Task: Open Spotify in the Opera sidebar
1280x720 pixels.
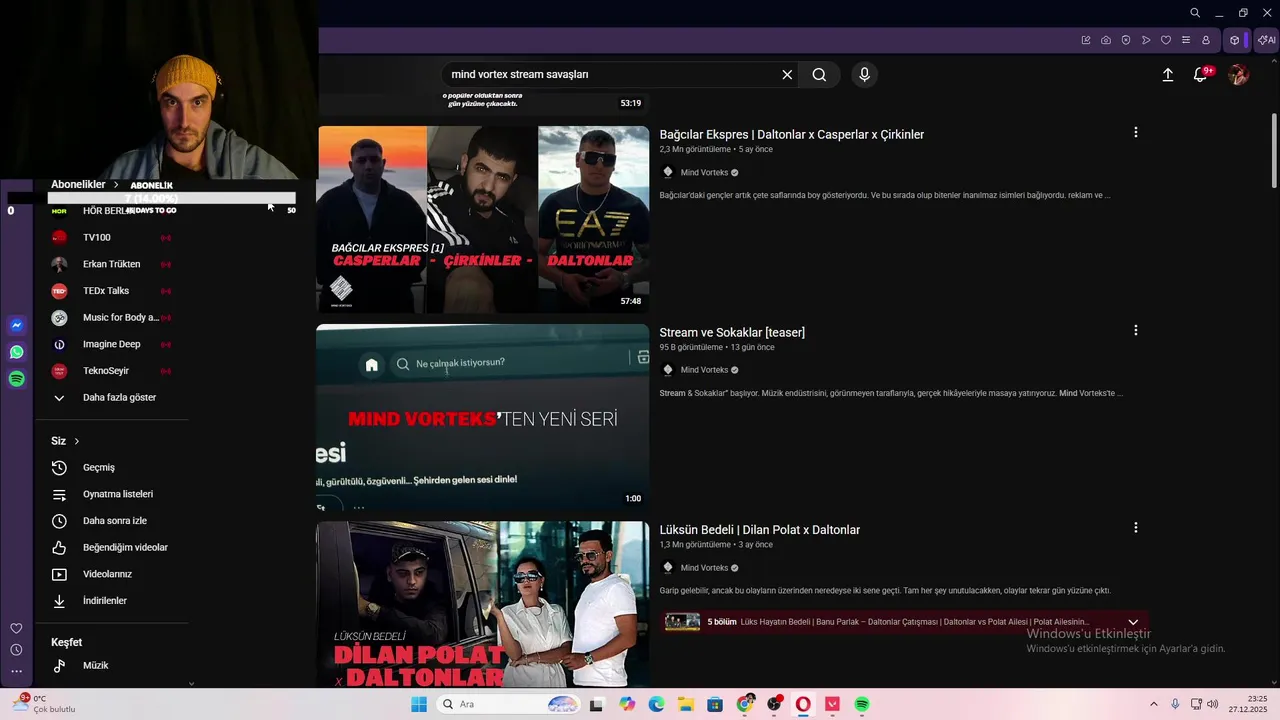Action: pos(16,379)
